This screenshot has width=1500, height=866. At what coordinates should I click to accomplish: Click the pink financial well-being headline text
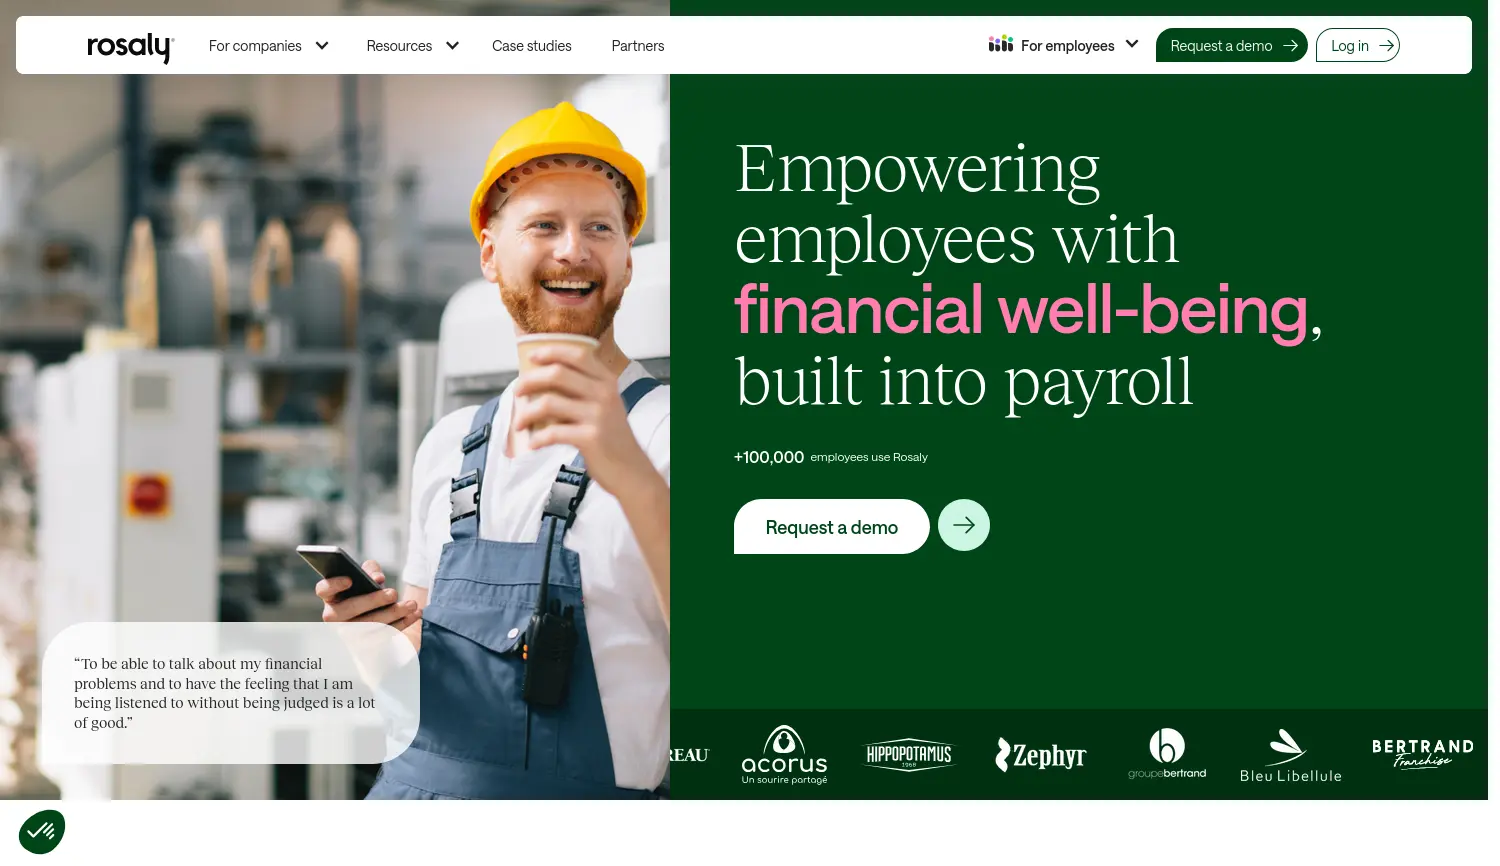point(1021,310)
